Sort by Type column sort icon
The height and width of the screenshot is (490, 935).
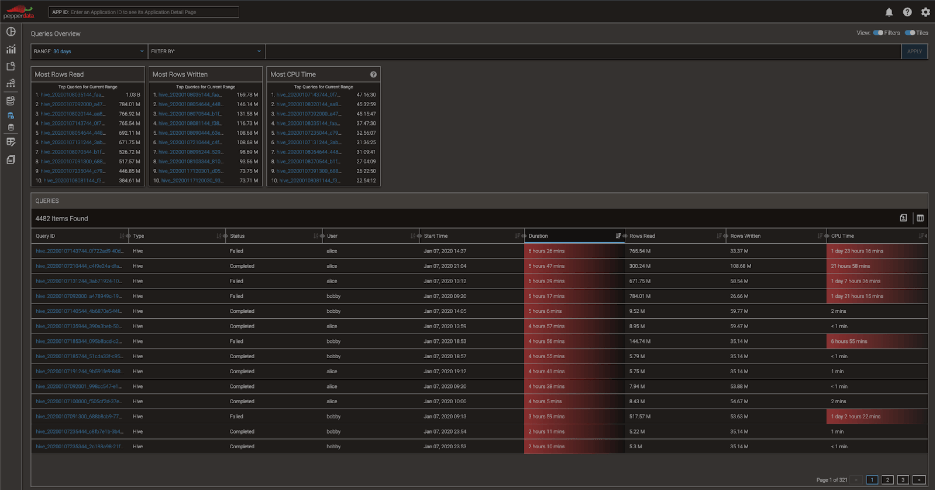219,236
